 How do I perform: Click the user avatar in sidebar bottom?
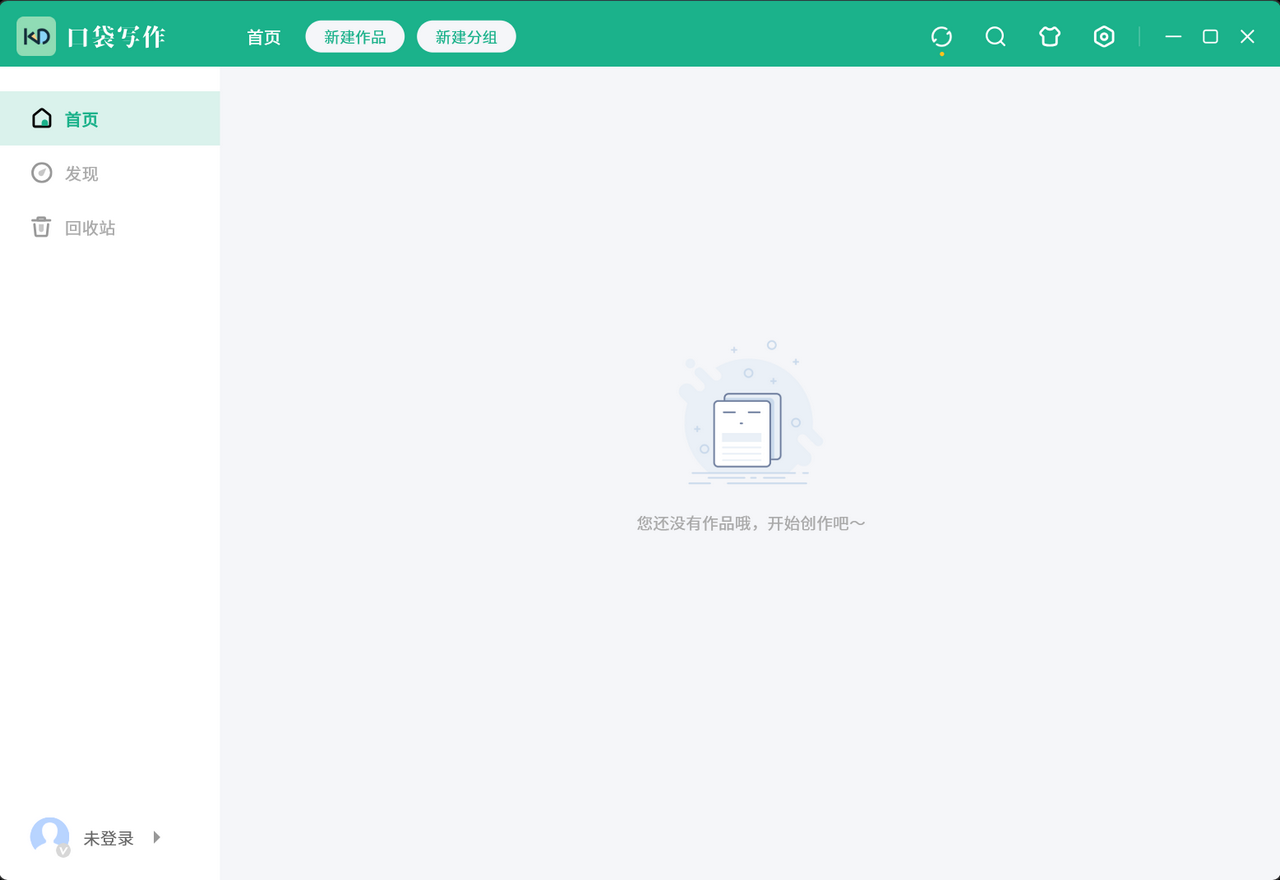click(49, 837)
